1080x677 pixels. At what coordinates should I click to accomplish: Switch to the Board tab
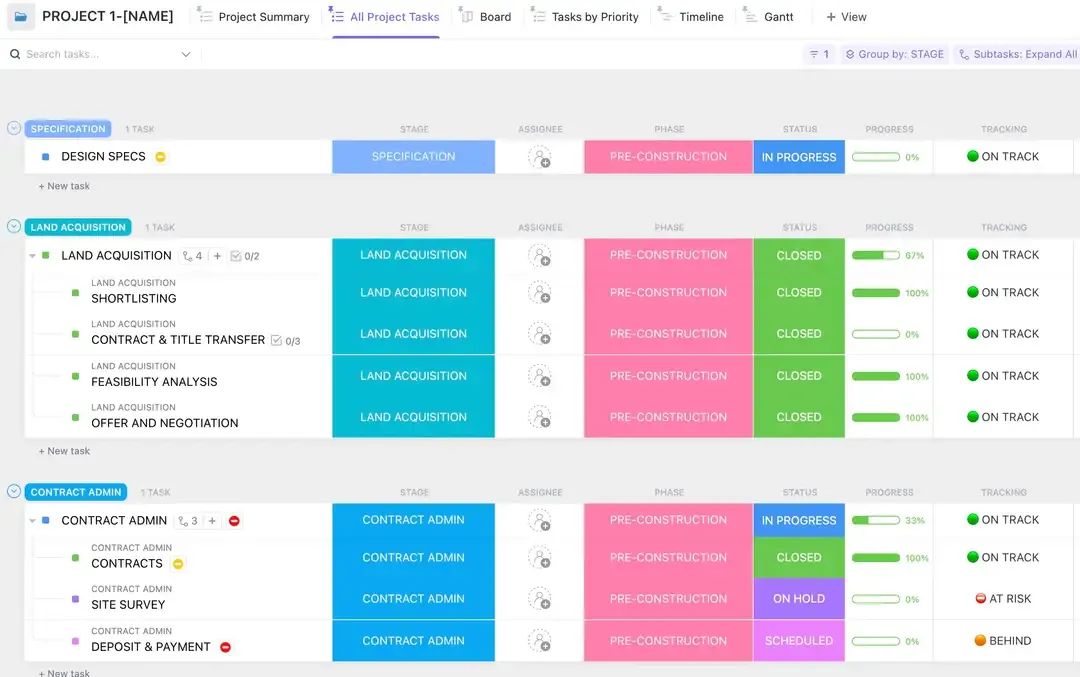(486, 17)
